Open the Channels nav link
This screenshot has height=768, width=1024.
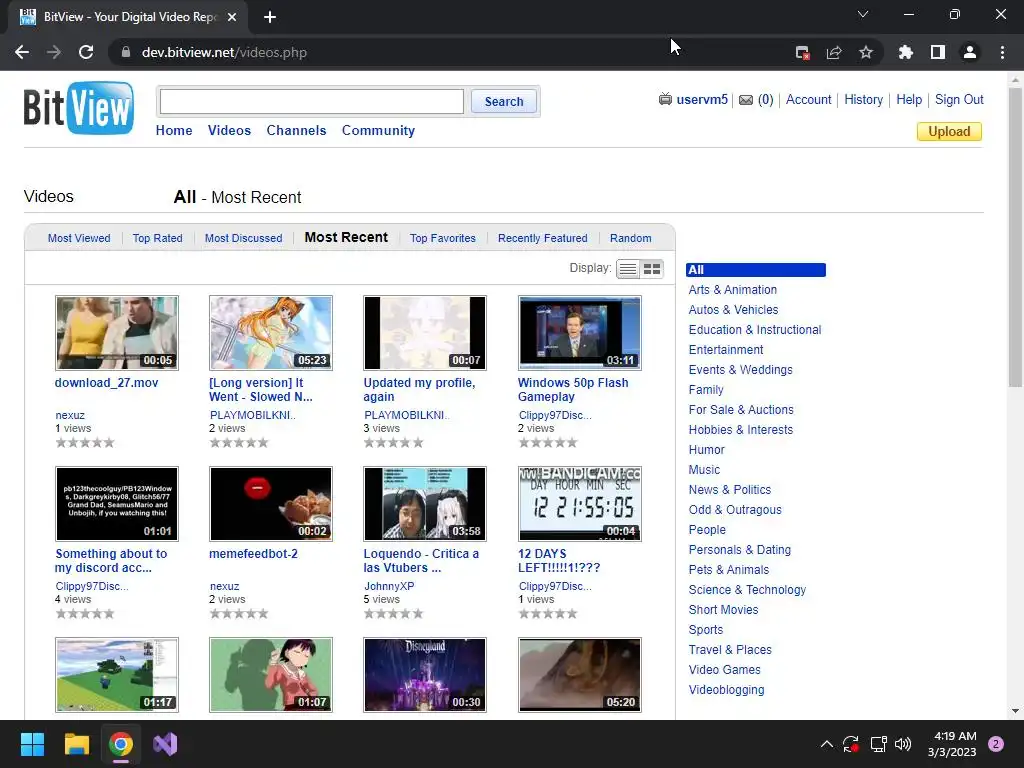tap(296, 130)
